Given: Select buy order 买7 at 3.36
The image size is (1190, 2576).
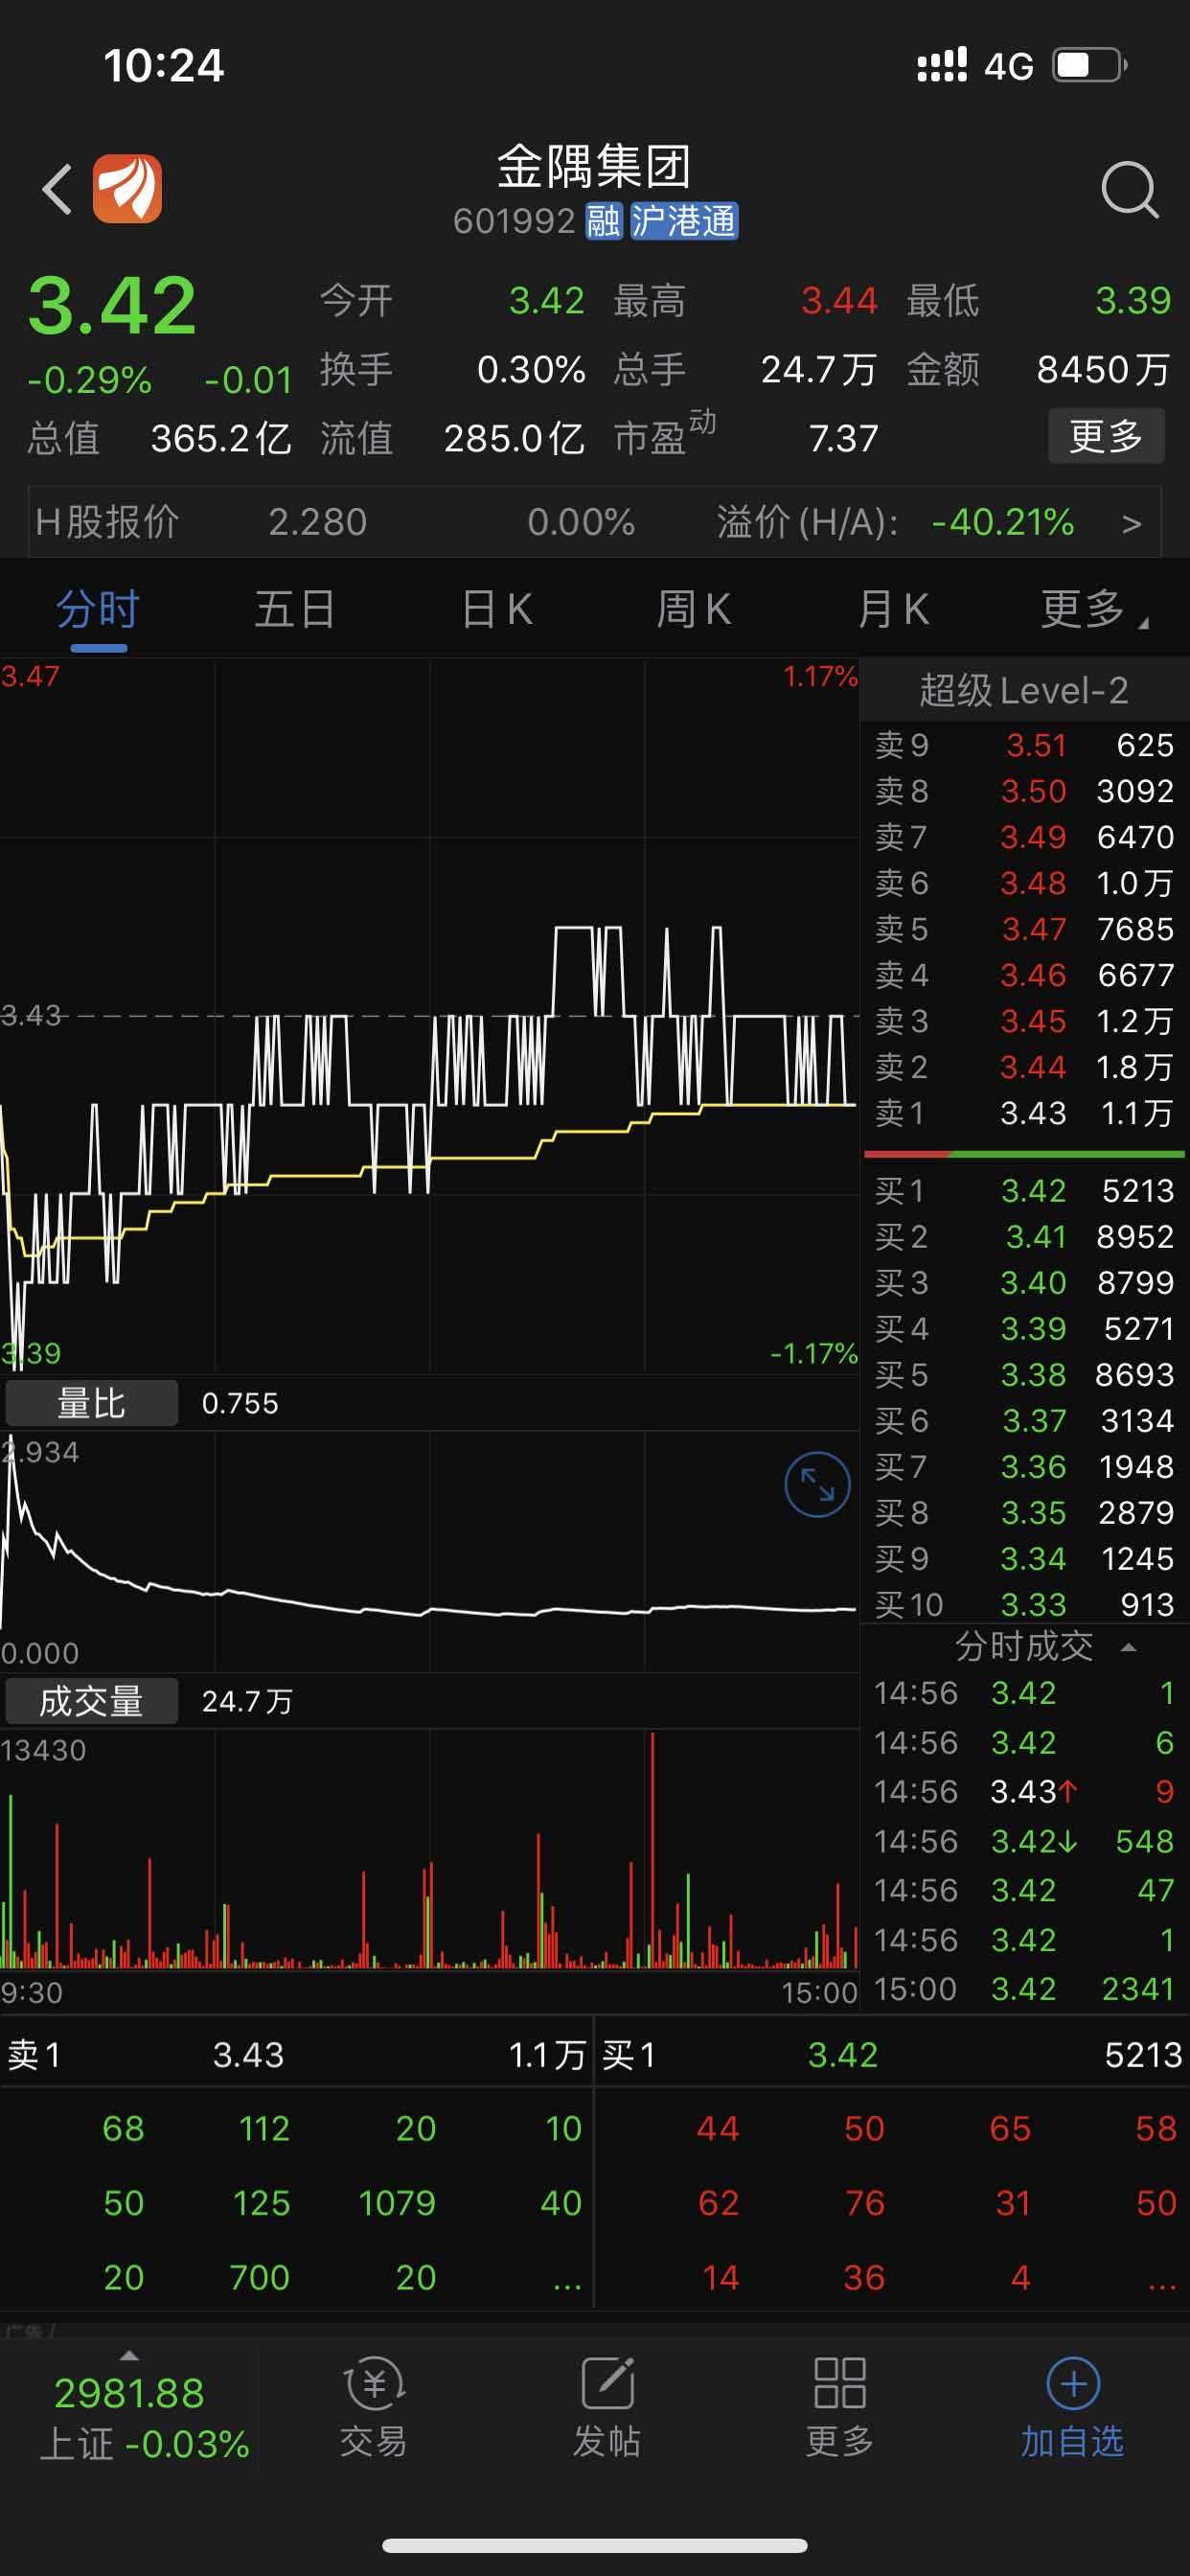Looking at the screenshot, I should tap(1024, 1467).
